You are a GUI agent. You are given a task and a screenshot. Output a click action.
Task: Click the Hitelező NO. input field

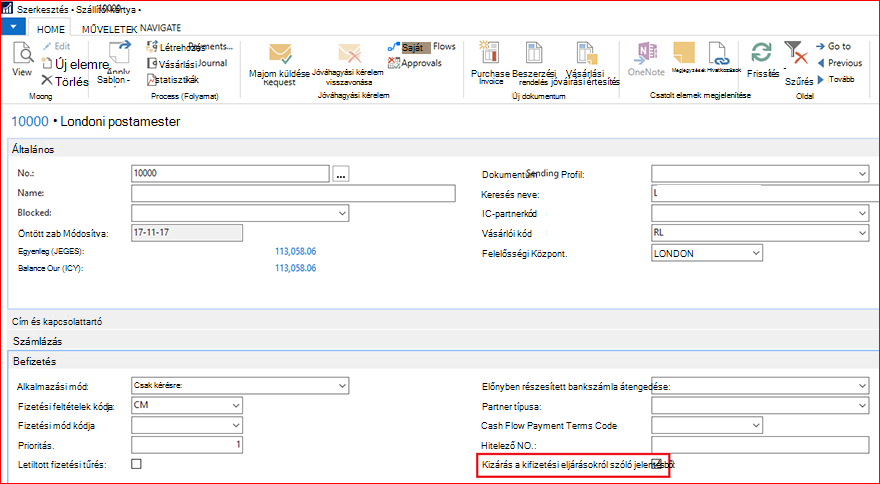pyautogui.click(x=760, y=445)
